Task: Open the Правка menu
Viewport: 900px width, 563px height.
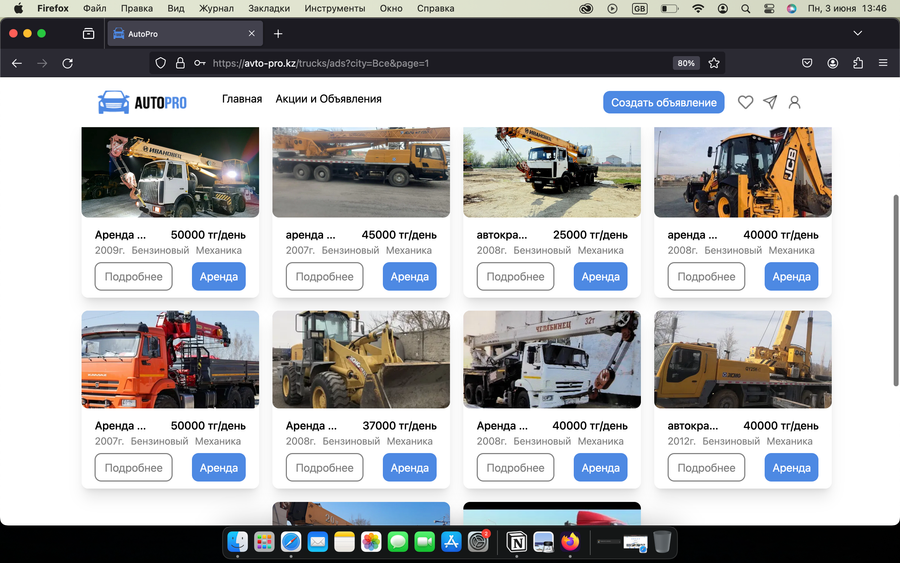Action: [x=137, y=9]
